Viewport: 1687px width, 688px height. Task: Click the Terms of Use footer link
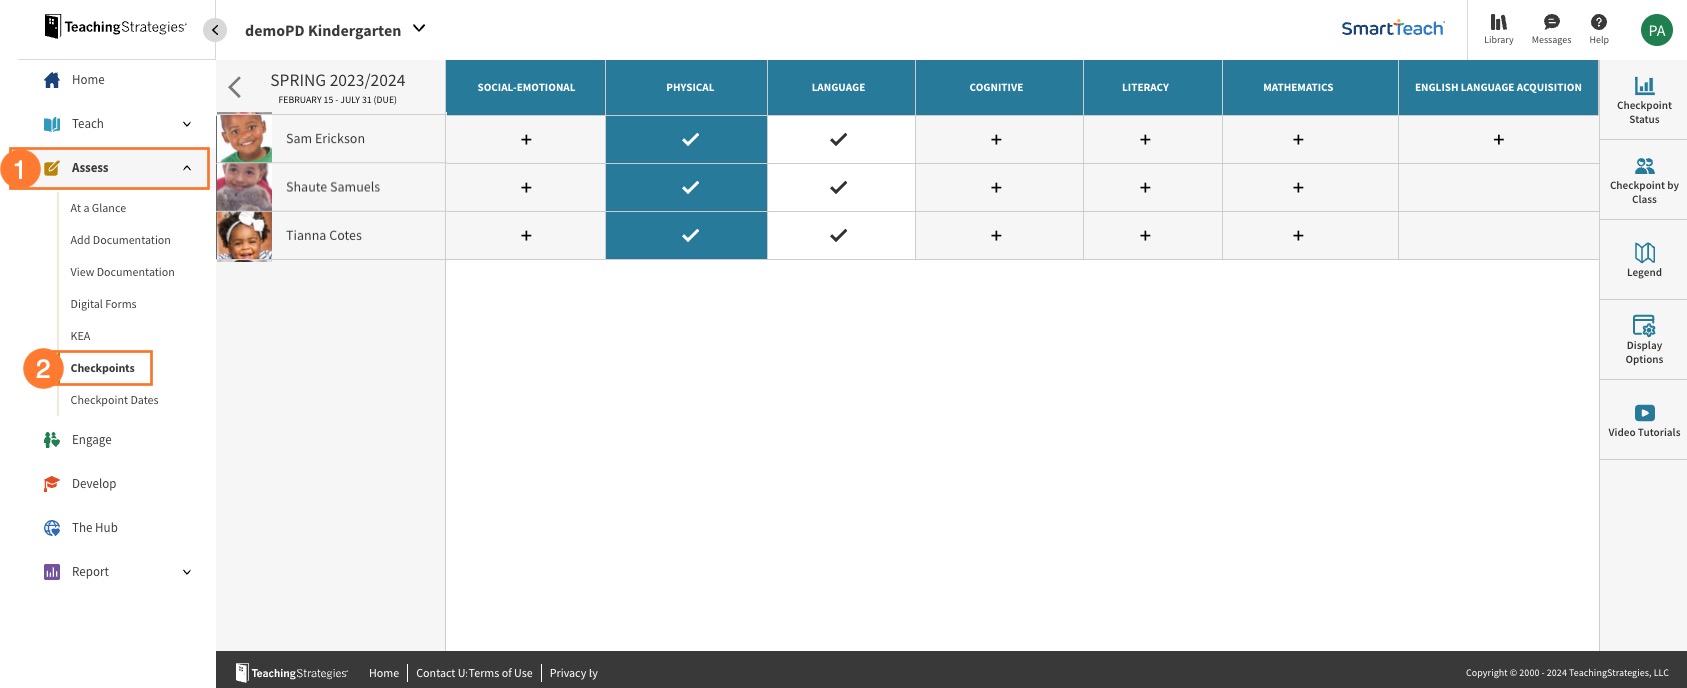tap(500, 673)
